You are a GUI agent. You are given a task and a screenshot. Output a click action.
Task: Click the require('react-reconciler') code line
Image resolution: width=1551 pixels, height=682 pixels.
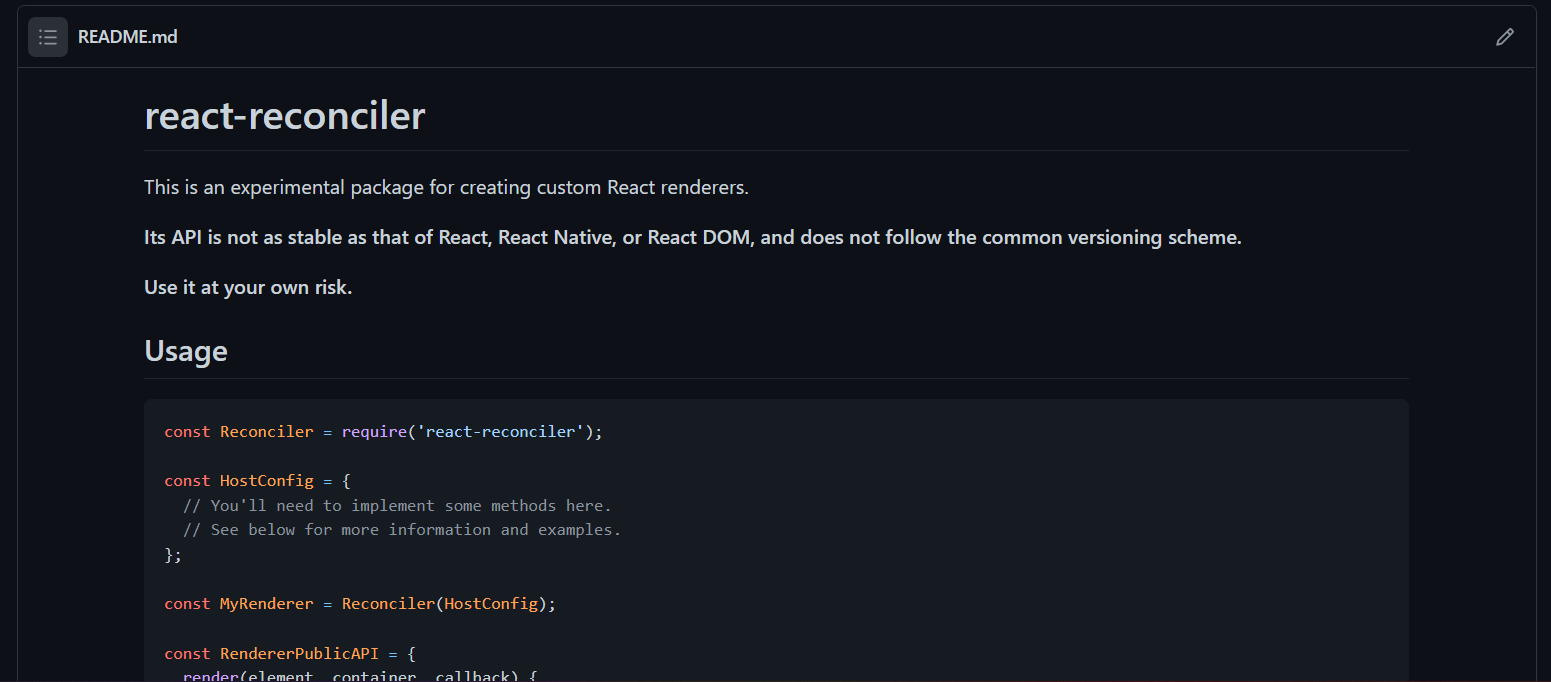[384, 432]
